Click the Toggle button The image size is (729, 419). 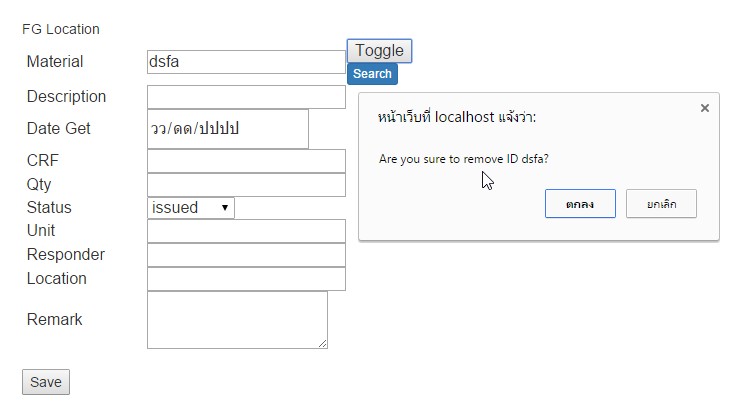(x=379, y=51)
